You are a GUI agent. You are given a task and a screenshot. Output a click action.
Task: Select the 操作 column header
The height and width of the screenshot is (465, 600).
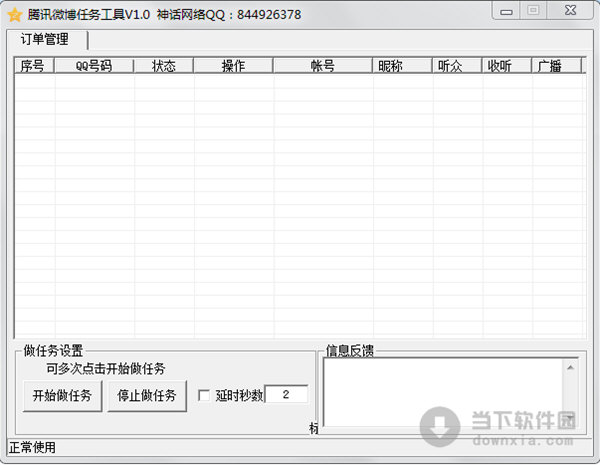coord(233,66)
